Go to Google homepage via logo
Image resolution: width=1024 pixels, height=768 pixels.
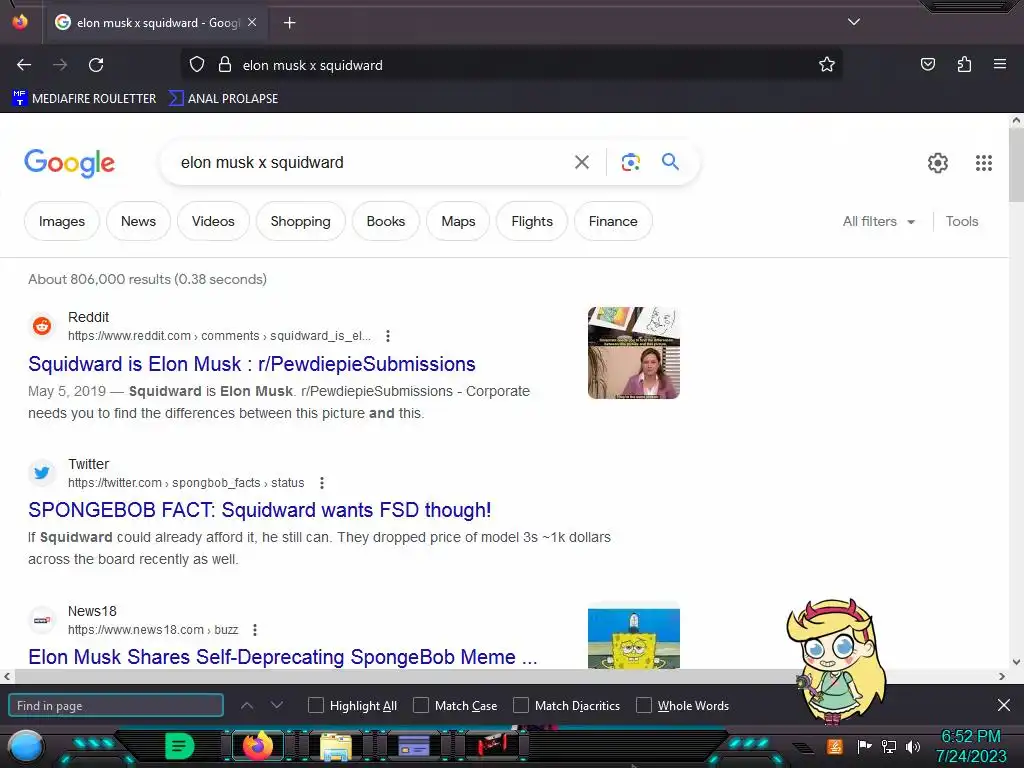point(69,163)
